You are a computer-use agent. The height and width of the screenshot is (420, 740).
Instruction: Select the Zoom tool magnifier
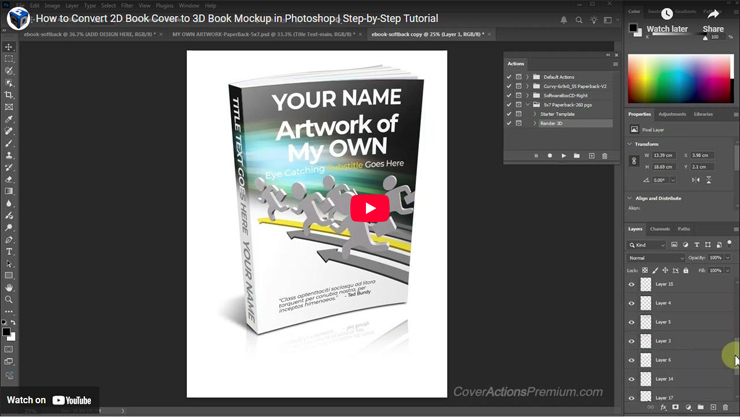9,299
